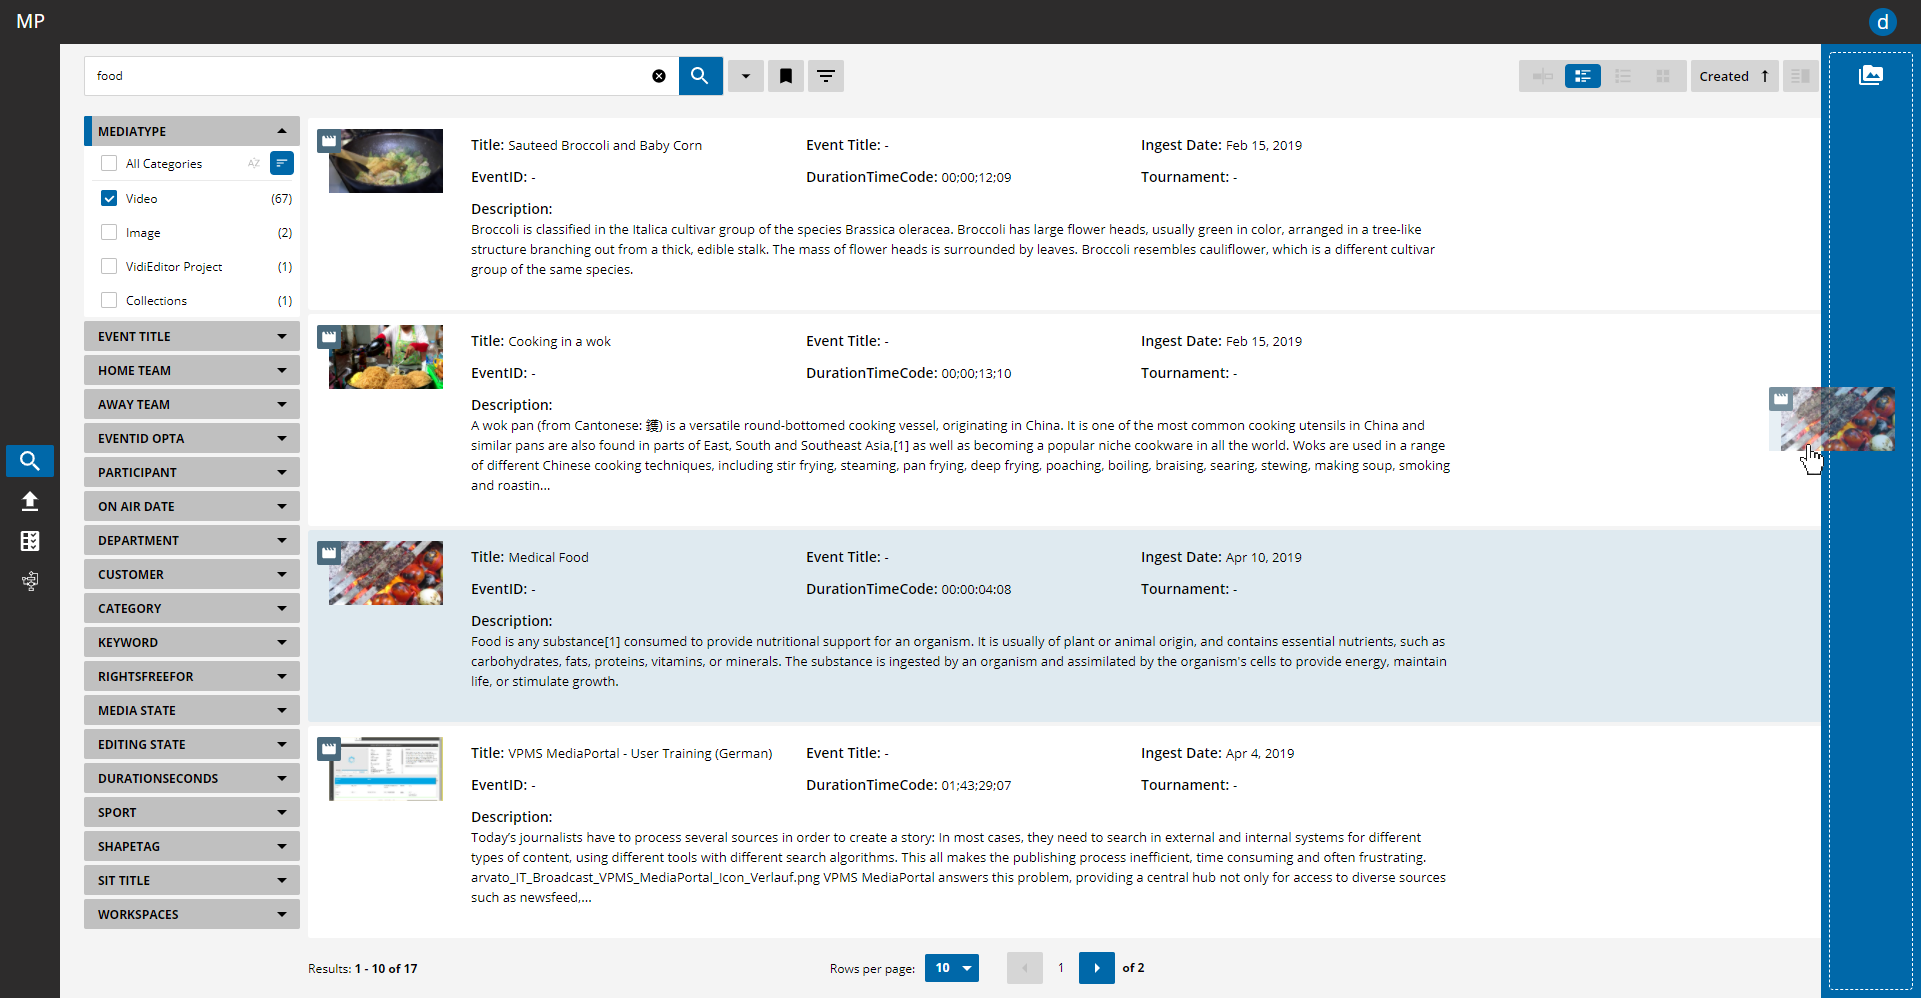Switch to grid thumbnail view
The height and width of the screenshot is (998, 1921).
tap(1663, 76)
